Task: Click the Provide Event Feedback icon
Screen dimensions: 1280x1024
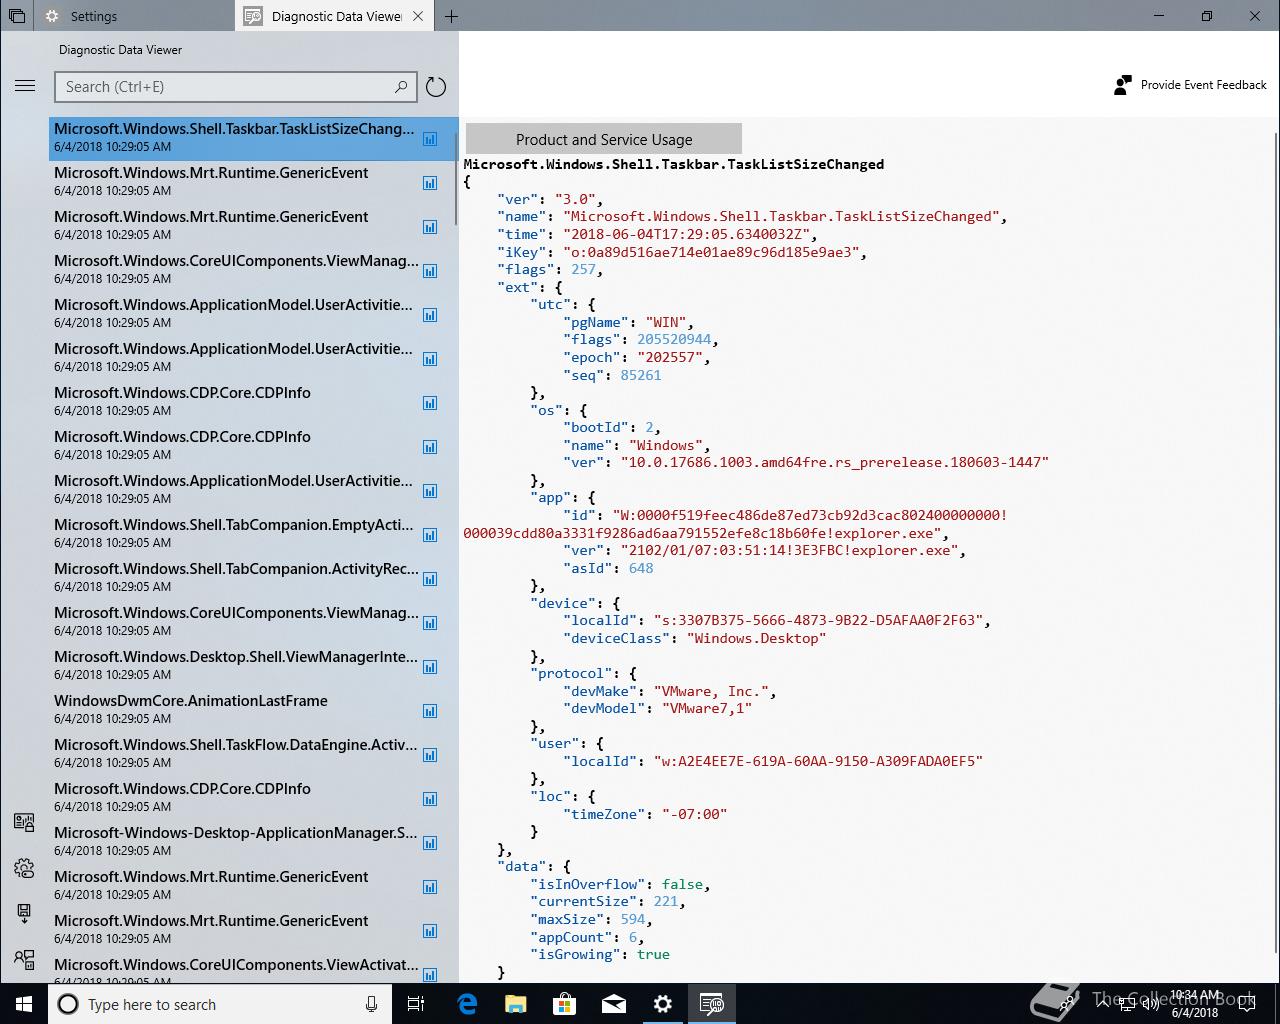Action: point(1123,85)
